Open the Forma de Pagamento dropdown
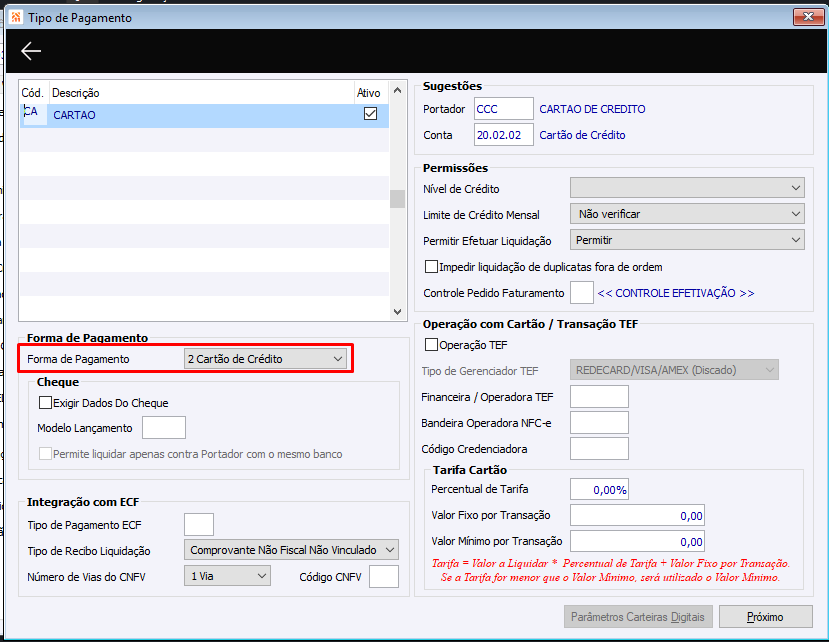This screenshot has width=829, height=642. click(x=265, y=359)
